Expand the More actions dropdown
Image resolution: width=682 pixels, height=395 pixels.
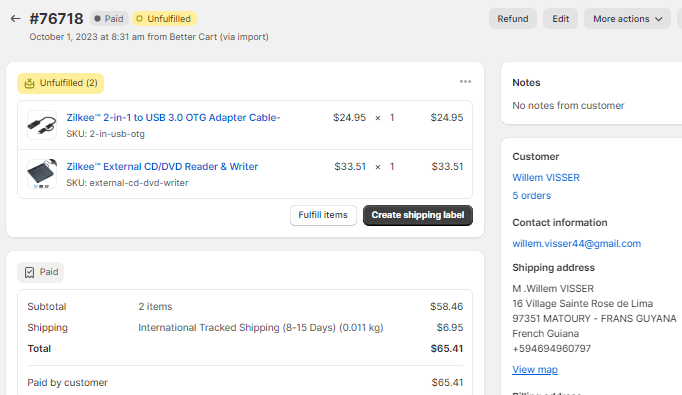coord(627,19)
